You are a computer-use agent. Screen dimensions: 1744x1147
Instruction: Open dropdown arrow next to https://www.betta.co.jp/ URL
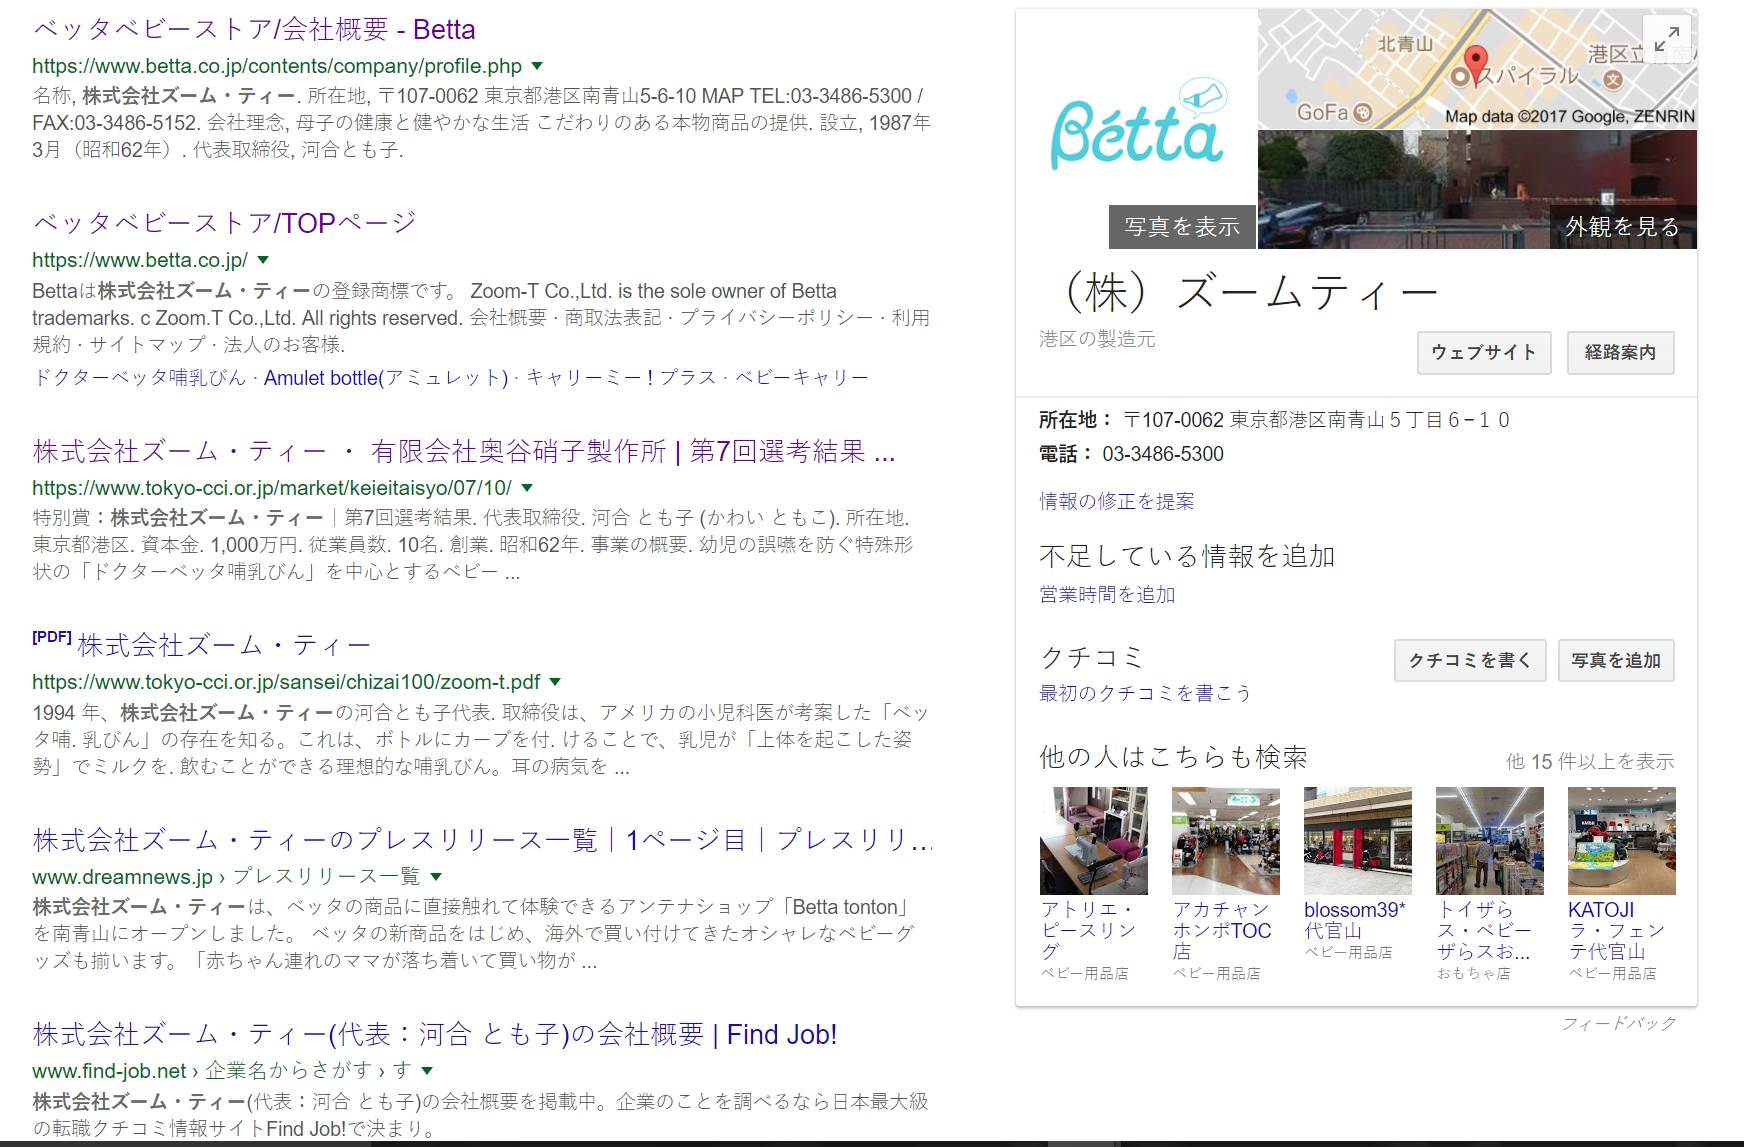pyautogui.click(x=263, y=260)
